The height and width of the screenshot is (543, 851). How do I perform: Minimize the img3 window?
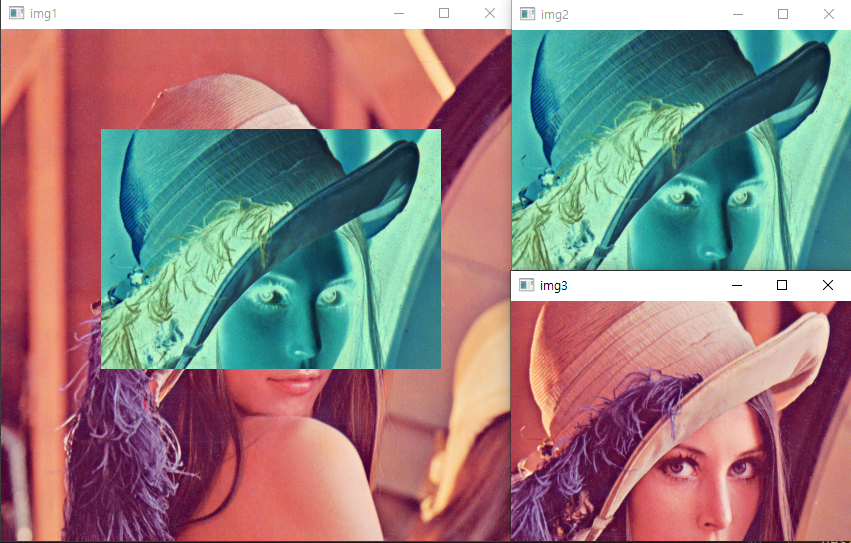736,285
